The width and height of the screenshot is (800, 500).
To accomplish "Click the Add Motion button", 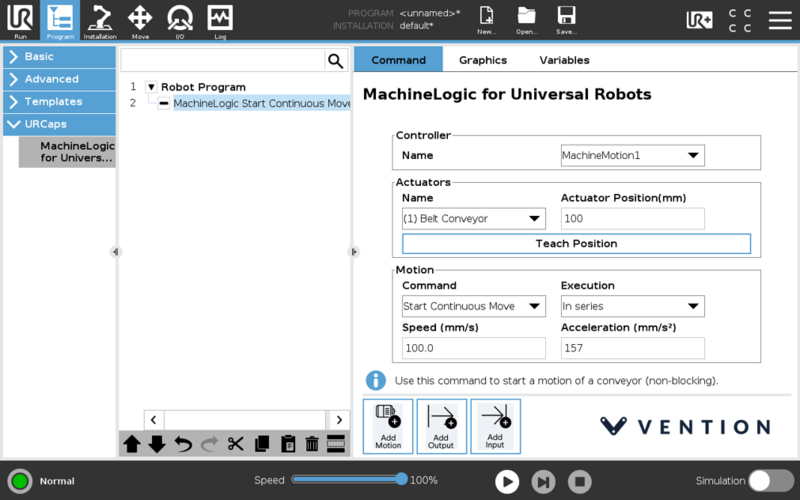I will [x=388, y=427].
